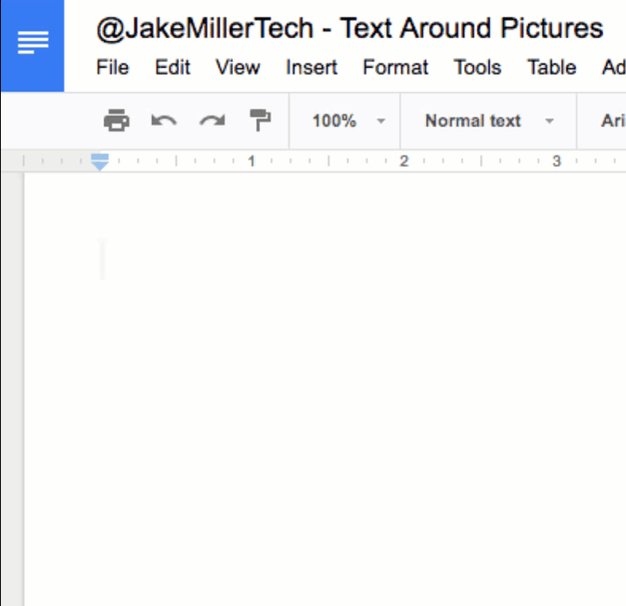The height and width of the screenshot is (606, 626).
Task: Select the Paint format roller icon
Action: point(260,120)
